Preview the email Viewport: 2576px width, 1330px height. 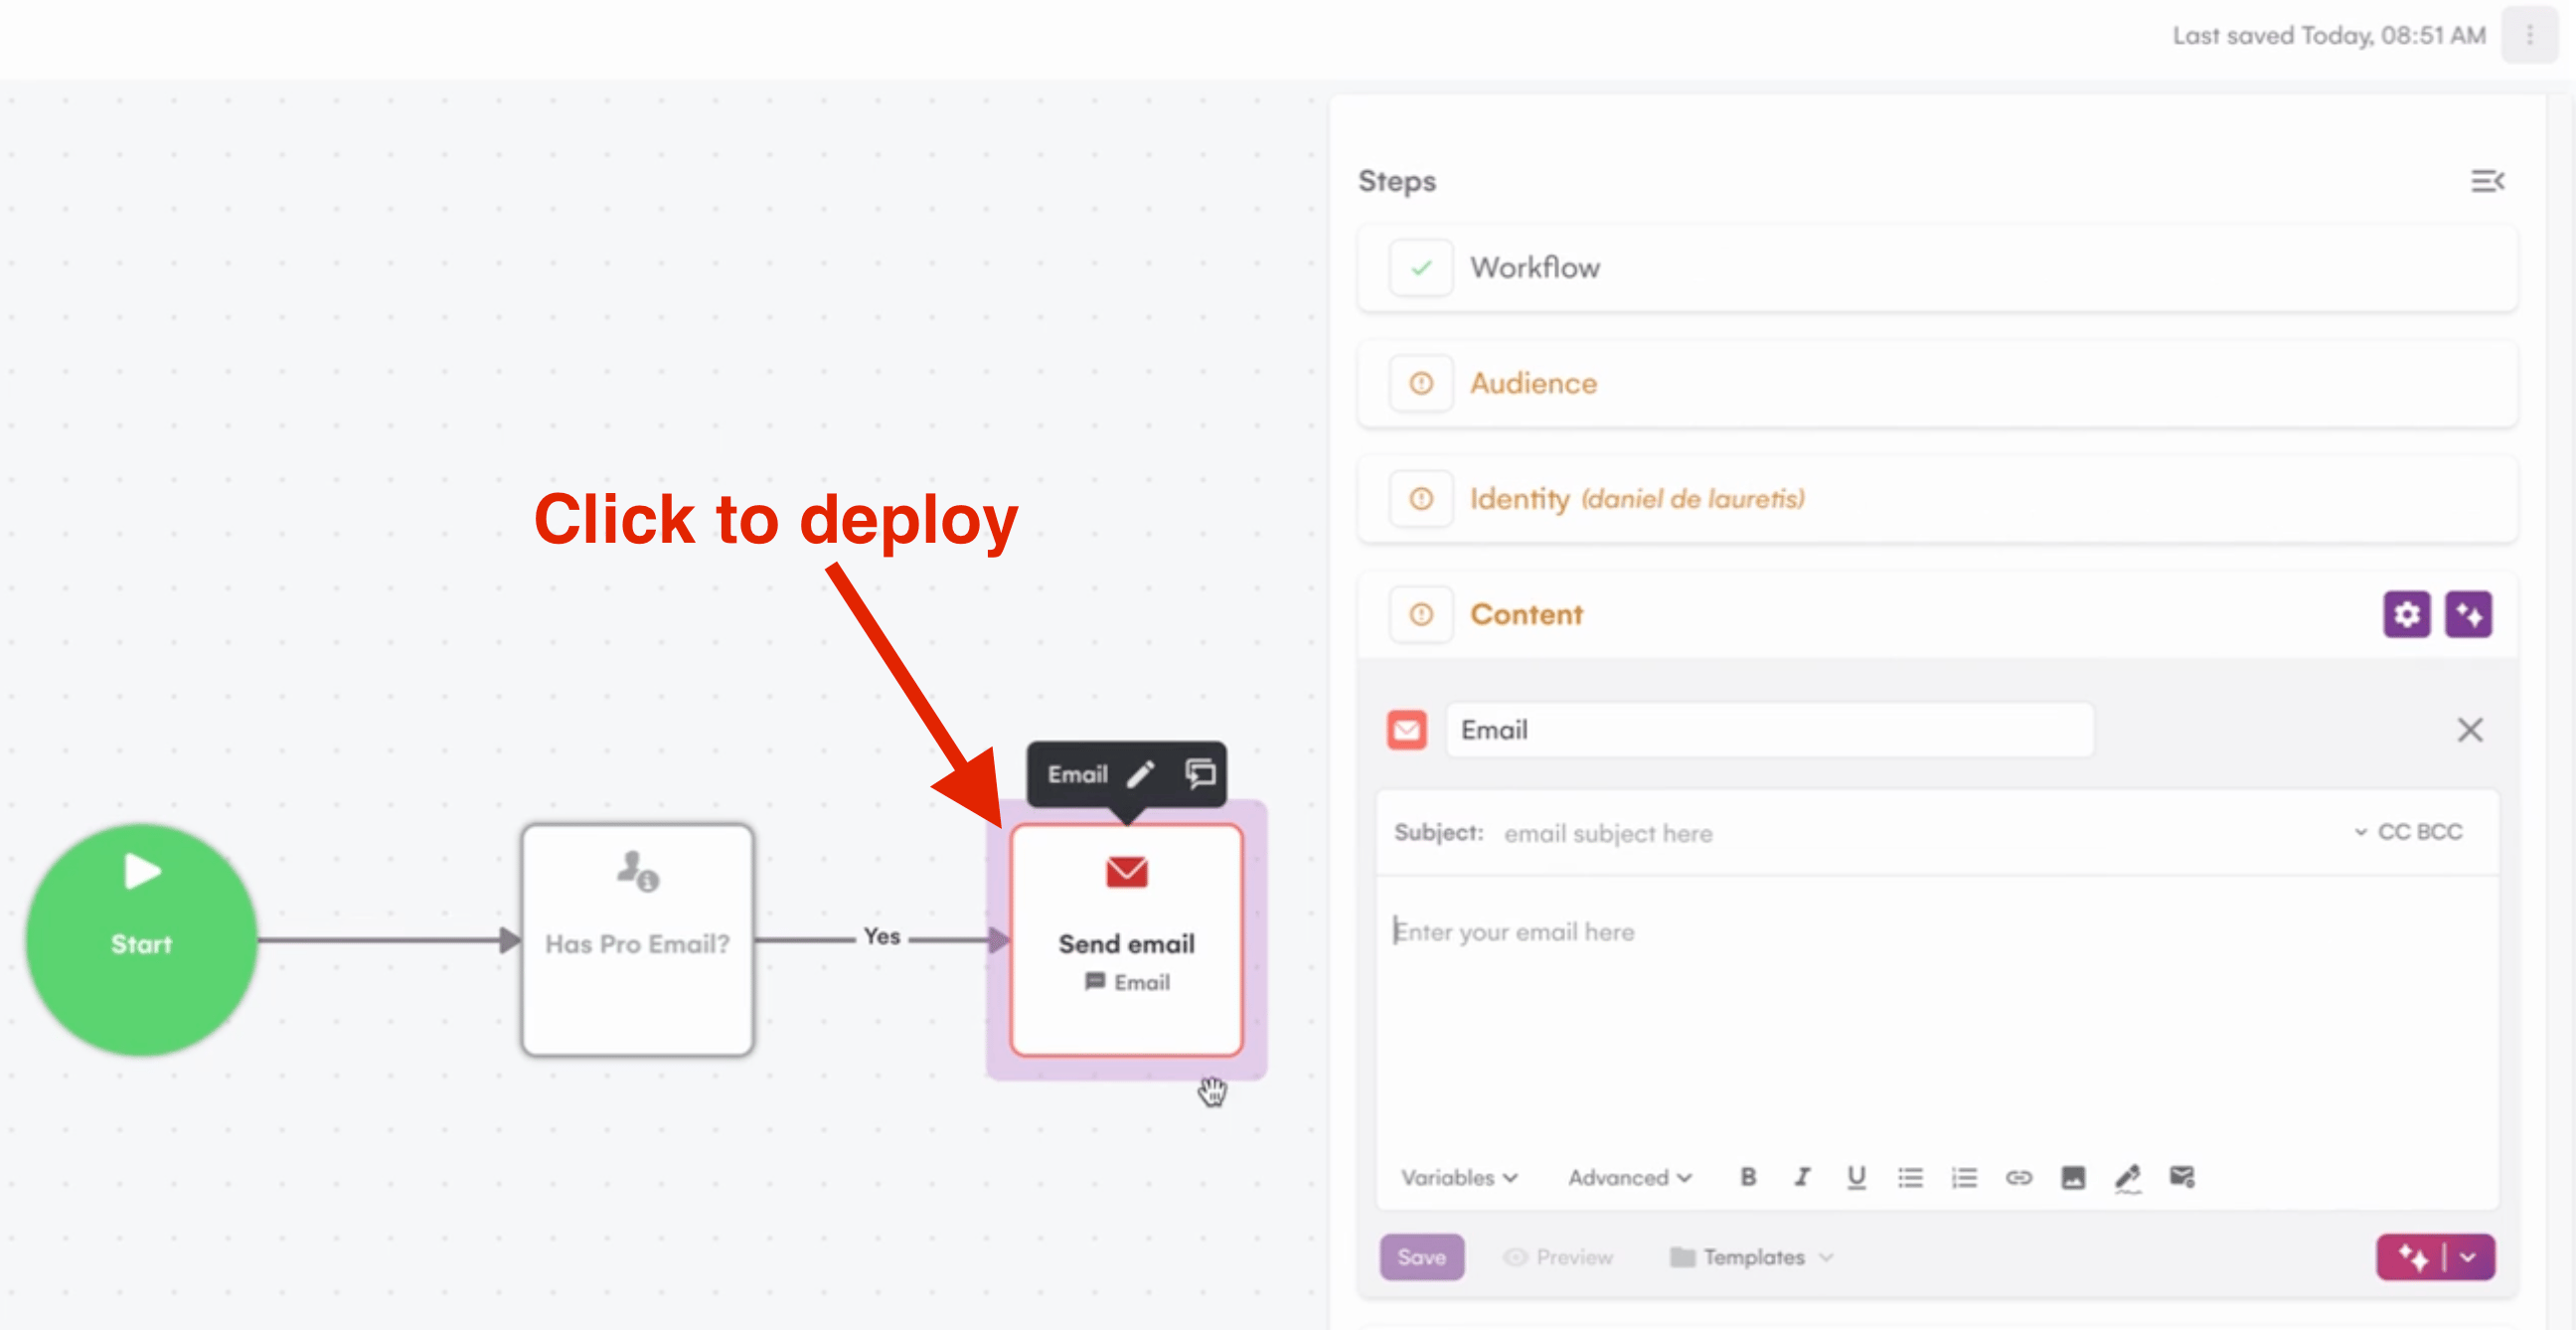pyautogui.click(x=1558, y=1257)
